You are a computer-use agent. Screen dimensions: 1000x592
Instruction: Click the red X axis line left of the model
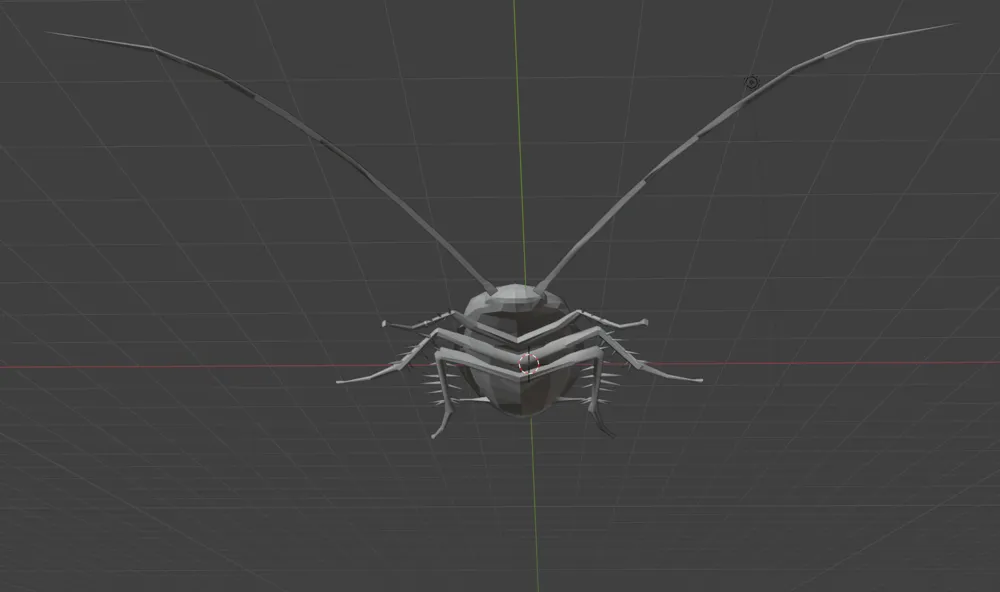(166, 366)
